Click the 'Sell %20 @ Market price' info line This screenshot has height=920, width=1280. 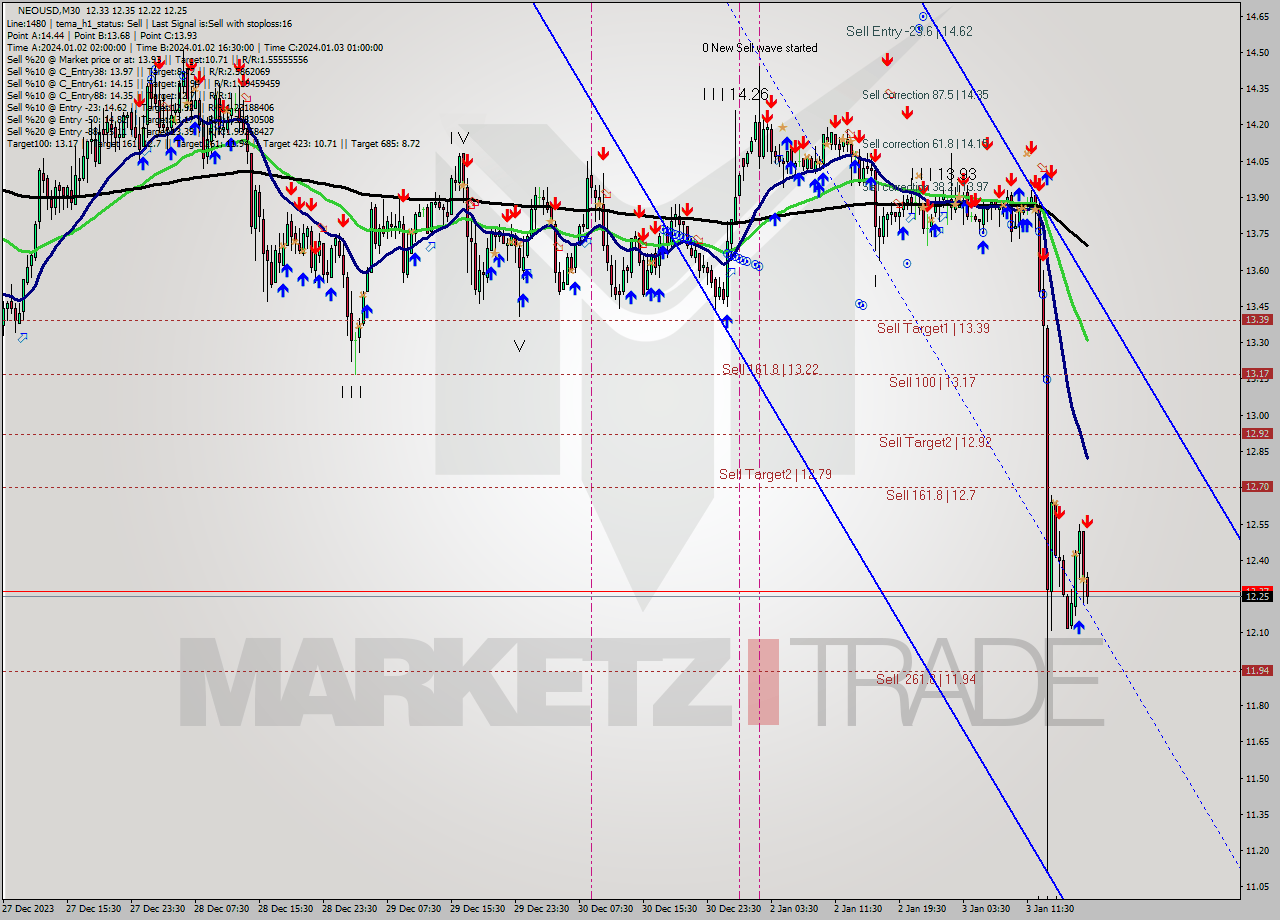(157, 59)
